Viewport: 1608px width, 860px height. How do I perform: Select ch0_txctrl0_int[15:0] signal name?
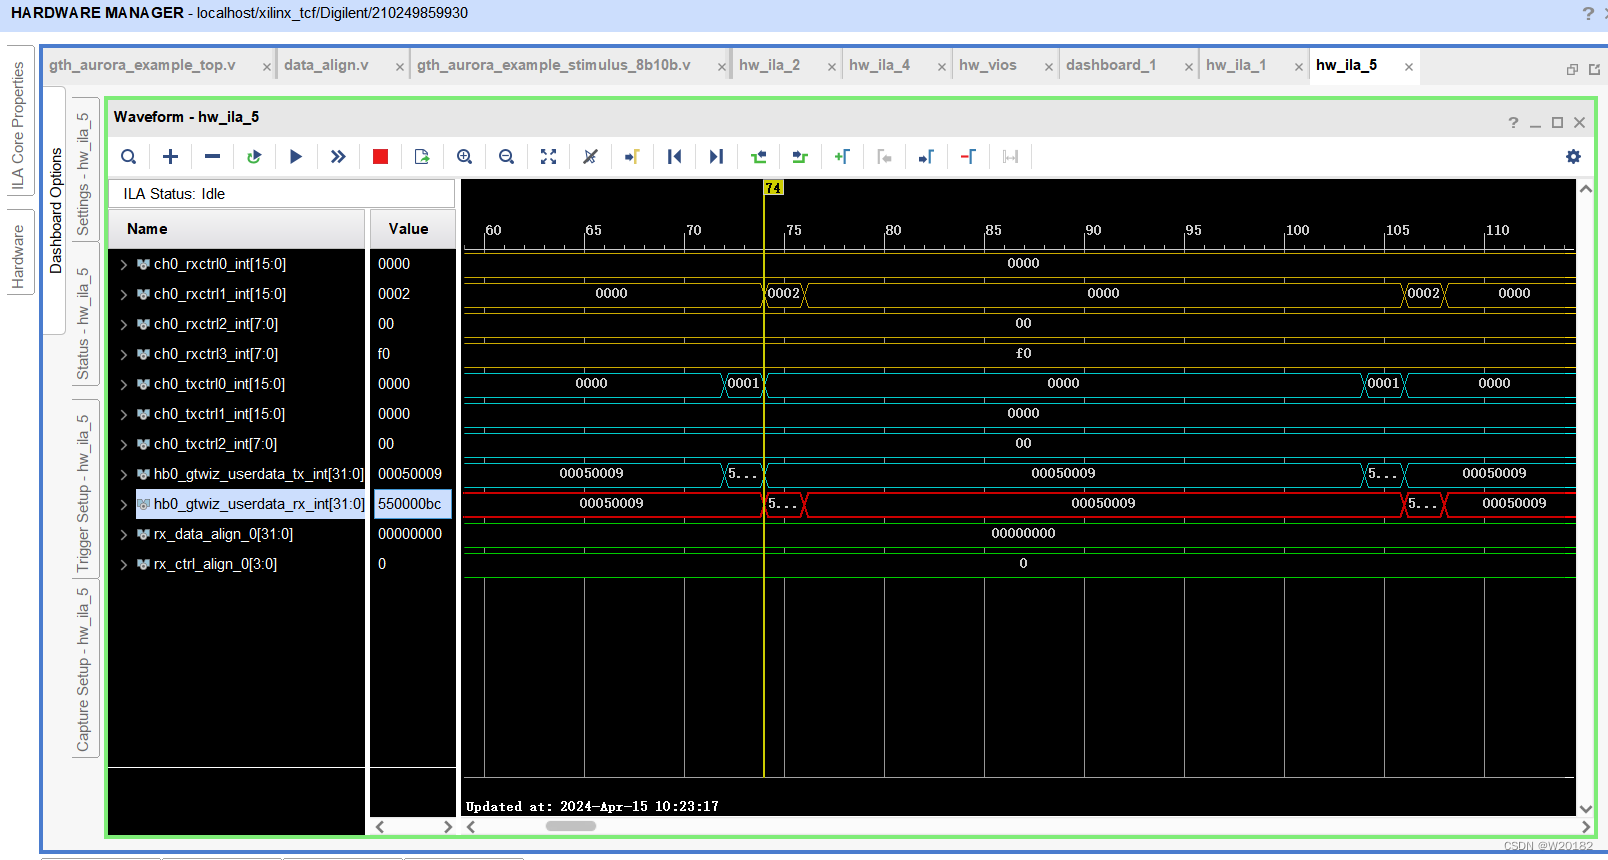pyautogui.click(x=219, y=385)
